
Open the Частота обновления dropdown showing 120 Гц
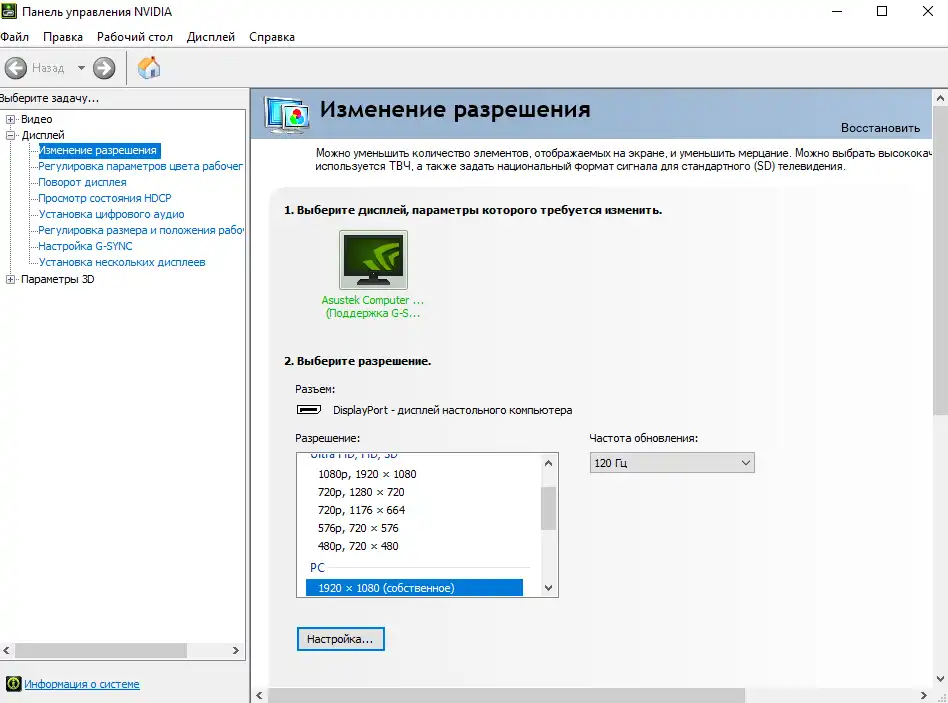(x=672, y=463)
